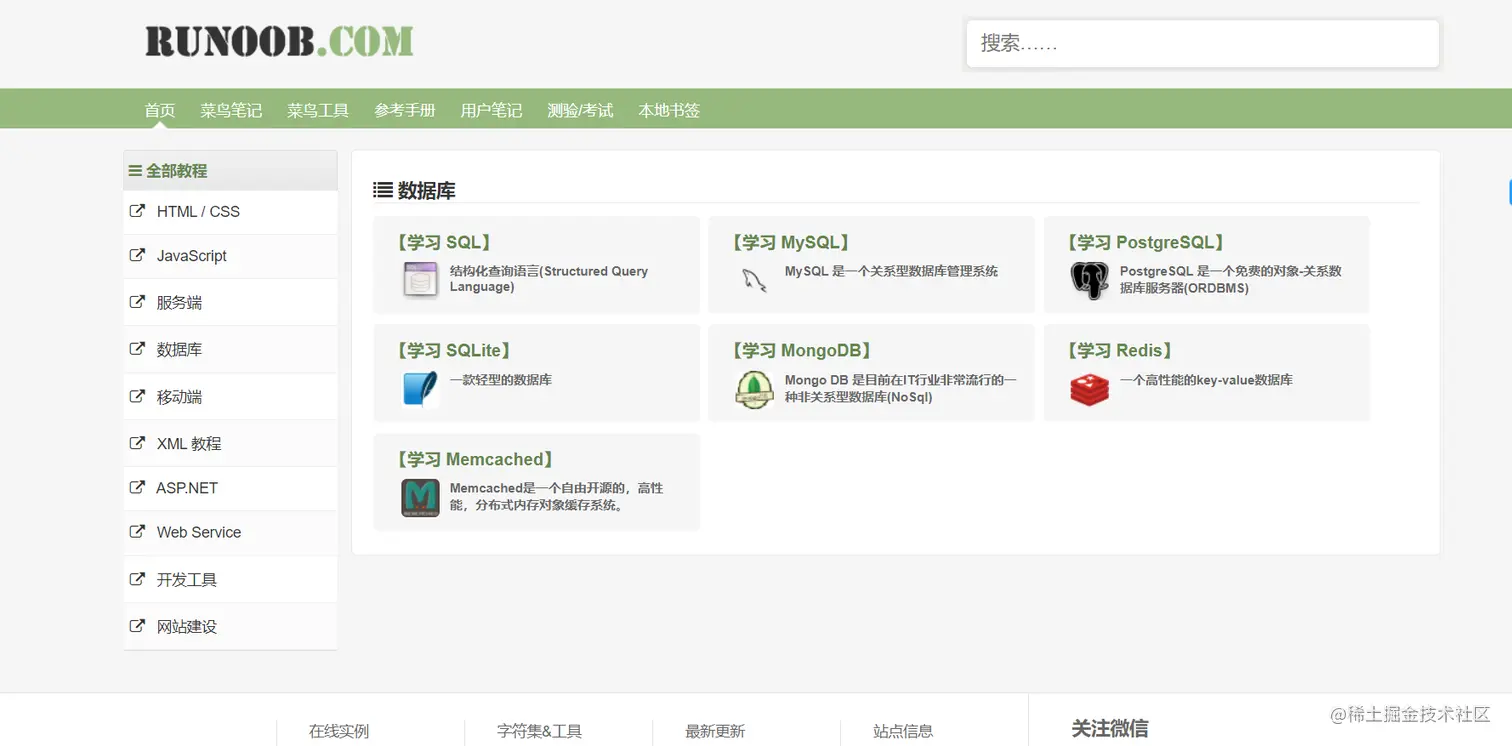Click external-link icon beside ASP.NET
Image resolution: width=1512 pixels, height=746 pixels.
[137, 487]
